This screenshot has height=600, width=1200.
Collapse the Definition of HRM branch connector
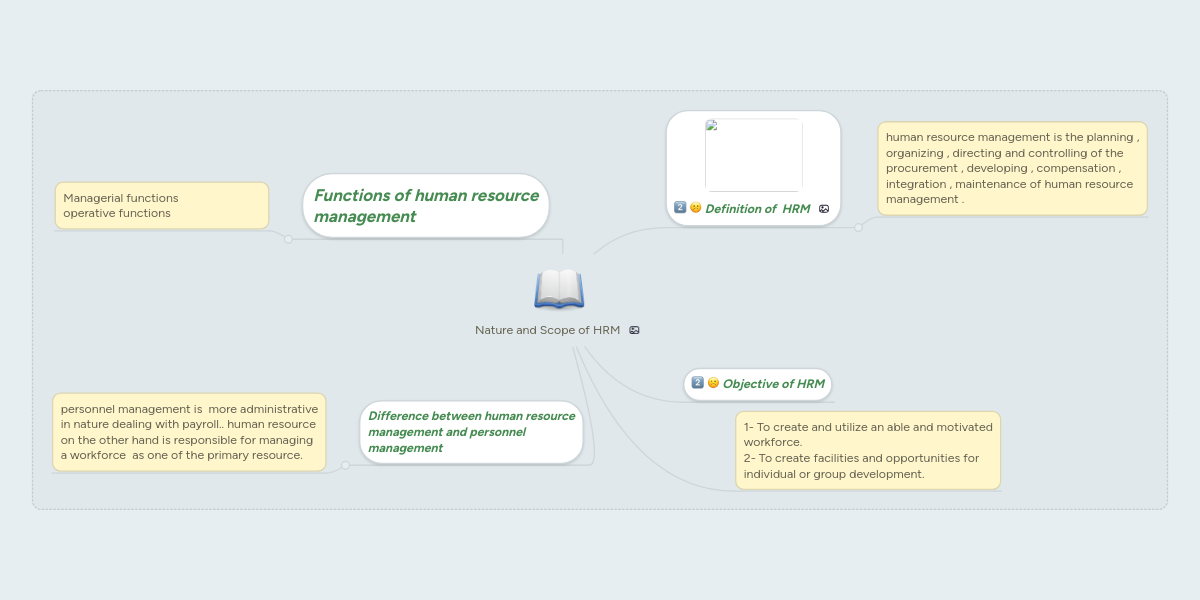pyautogui.click(x=858, y=227)
